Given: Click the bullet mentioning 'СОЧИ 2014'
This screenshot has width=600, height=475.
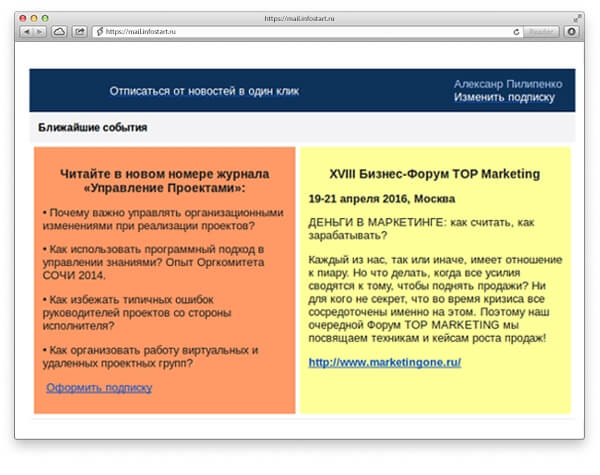Looking at the screenshot, I should click(x=153, y=262).
